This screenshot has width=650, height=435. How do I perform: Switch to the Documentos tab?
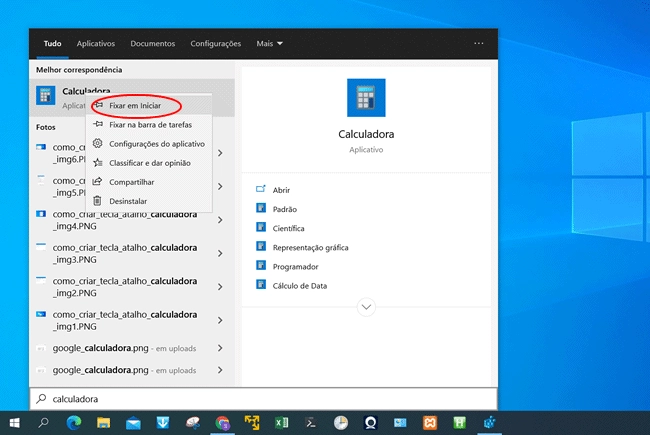pos(152,44)
